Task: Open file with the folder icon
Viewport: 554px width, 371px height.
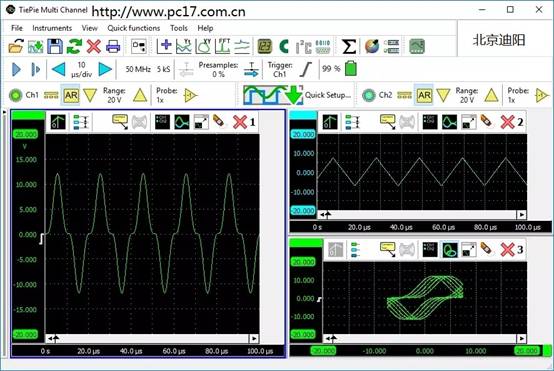Action: click(x=16, y=46)
